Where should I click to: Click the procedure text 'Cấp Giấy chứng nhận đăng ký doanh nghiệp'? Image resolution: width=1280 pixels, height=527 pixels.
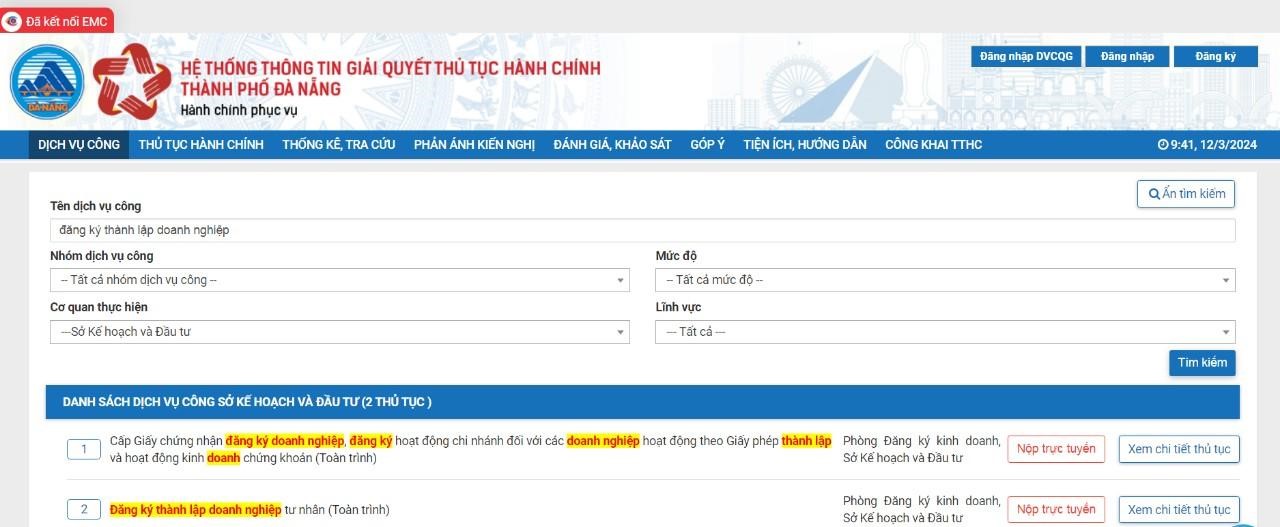(x=227, y=441)
